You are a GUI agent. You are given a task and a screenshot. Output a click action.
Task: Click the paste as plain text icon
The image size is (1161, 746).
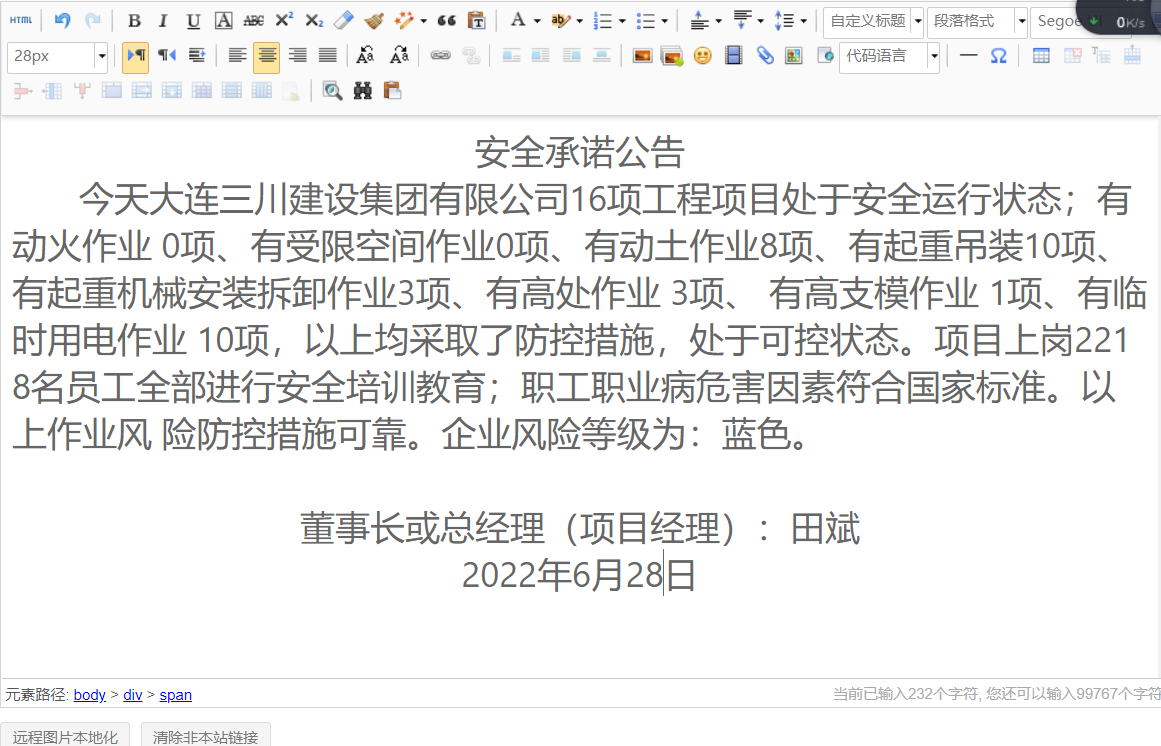click(477, 21)
